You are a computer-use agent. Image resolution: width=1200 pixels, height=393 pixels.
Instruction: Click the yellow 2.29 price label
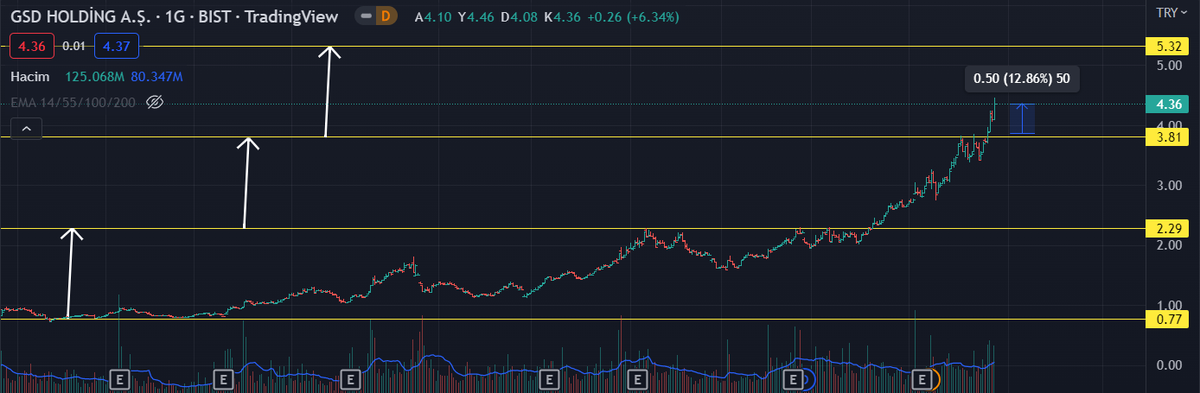tap(1168, 229)
